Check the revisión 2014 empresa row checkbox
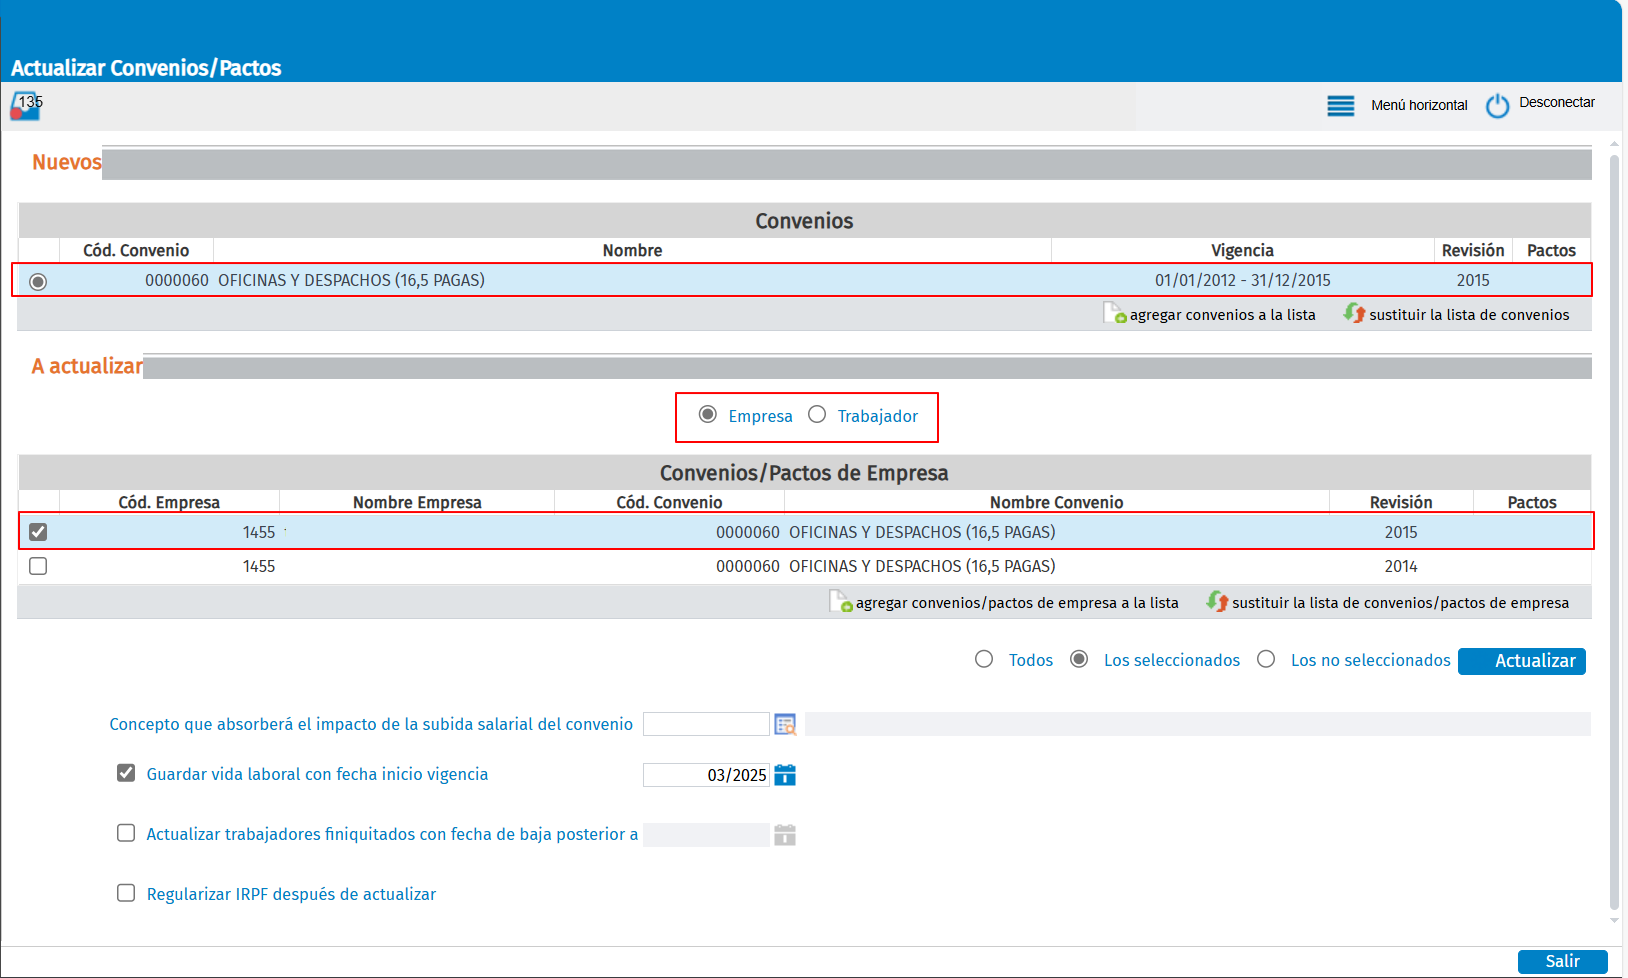 click(x=38, y=566)
